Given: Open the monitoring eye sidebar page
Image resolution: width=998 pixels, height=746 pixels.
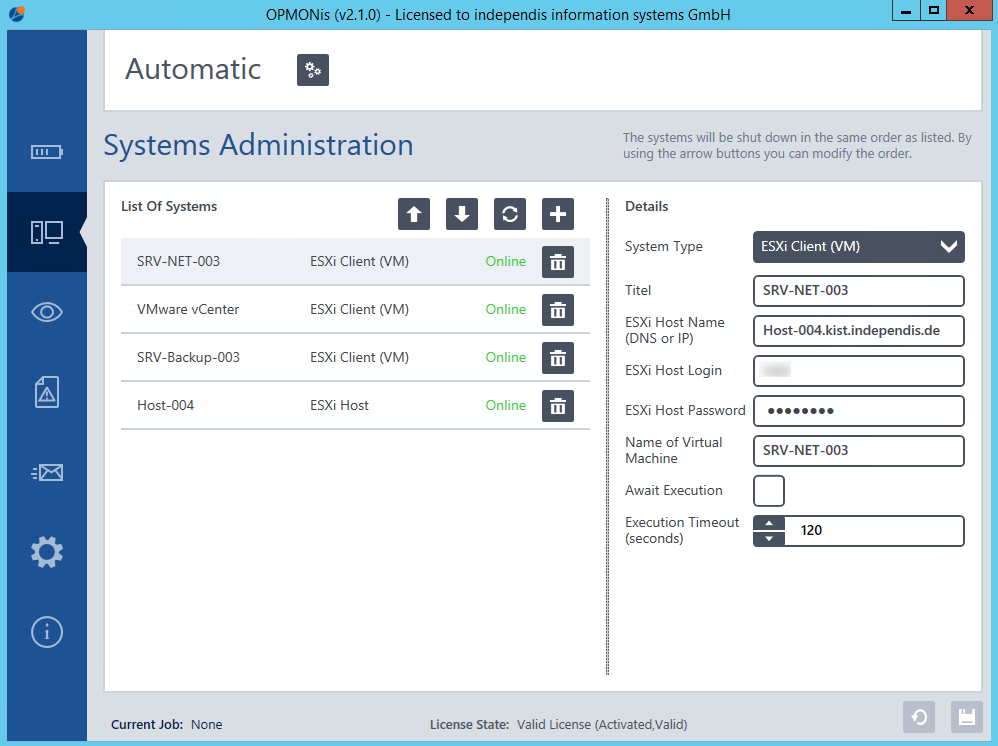Looking at the screenshot, I should [46, 312].
